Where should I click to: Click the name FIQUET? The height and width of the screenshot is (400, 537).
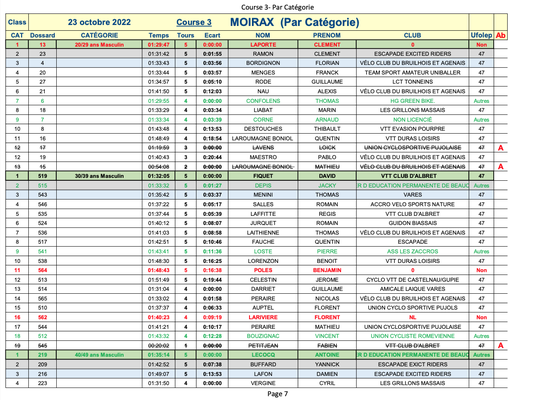[x=263, y=176]
